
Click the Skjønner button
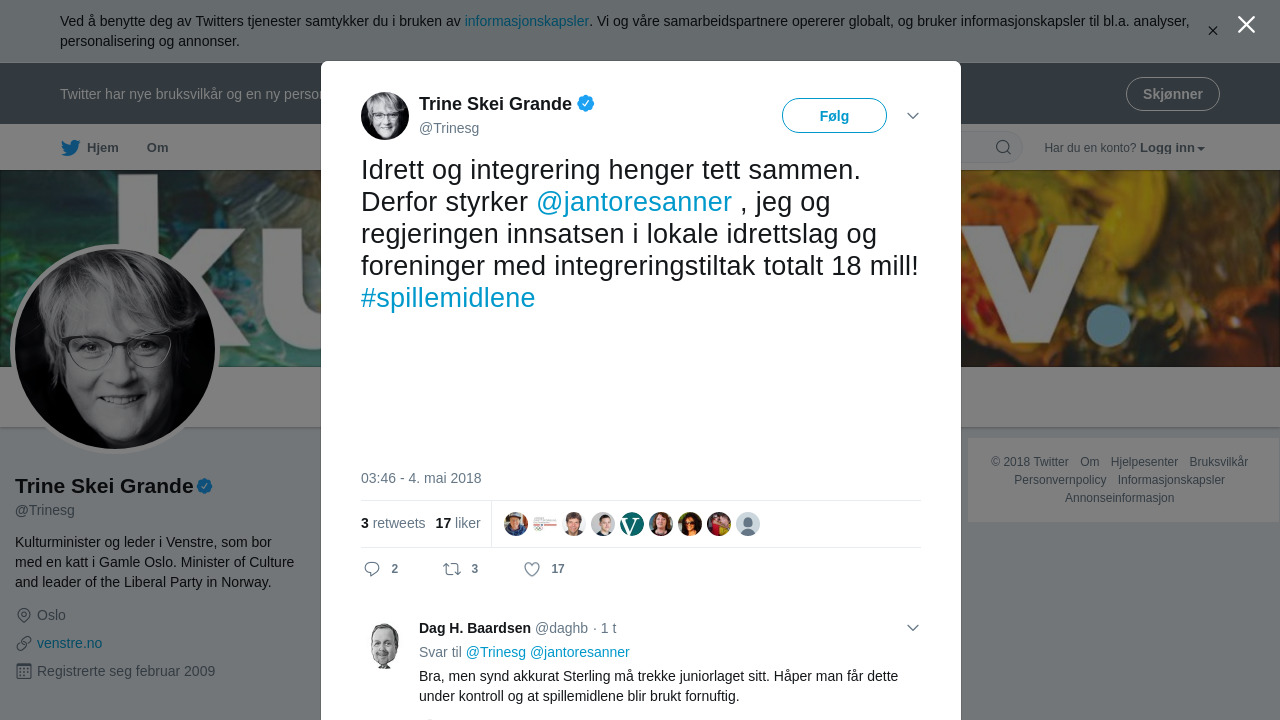click(1173, 94)
